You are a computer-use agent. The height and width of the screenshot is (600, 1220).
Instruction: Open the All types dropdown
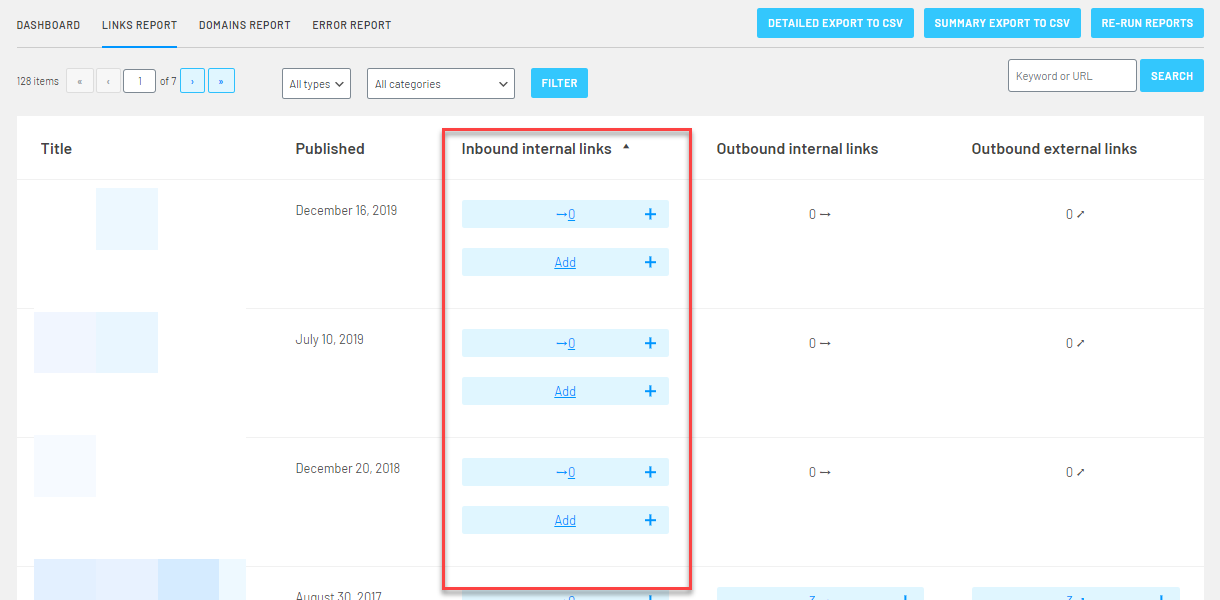pos(316,84)
